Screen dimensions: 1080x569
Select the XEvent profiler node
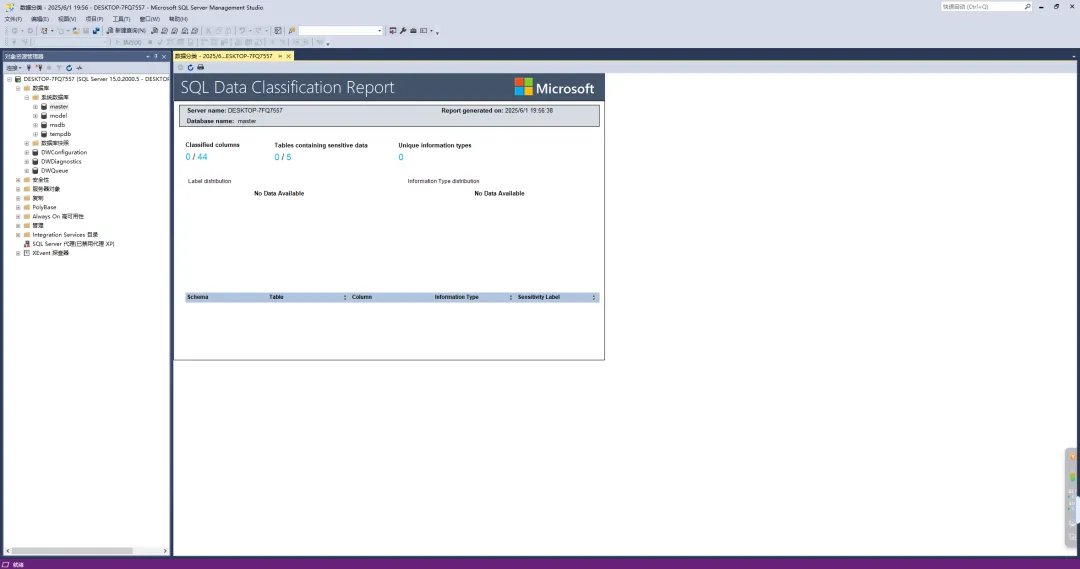click(50, 253)
